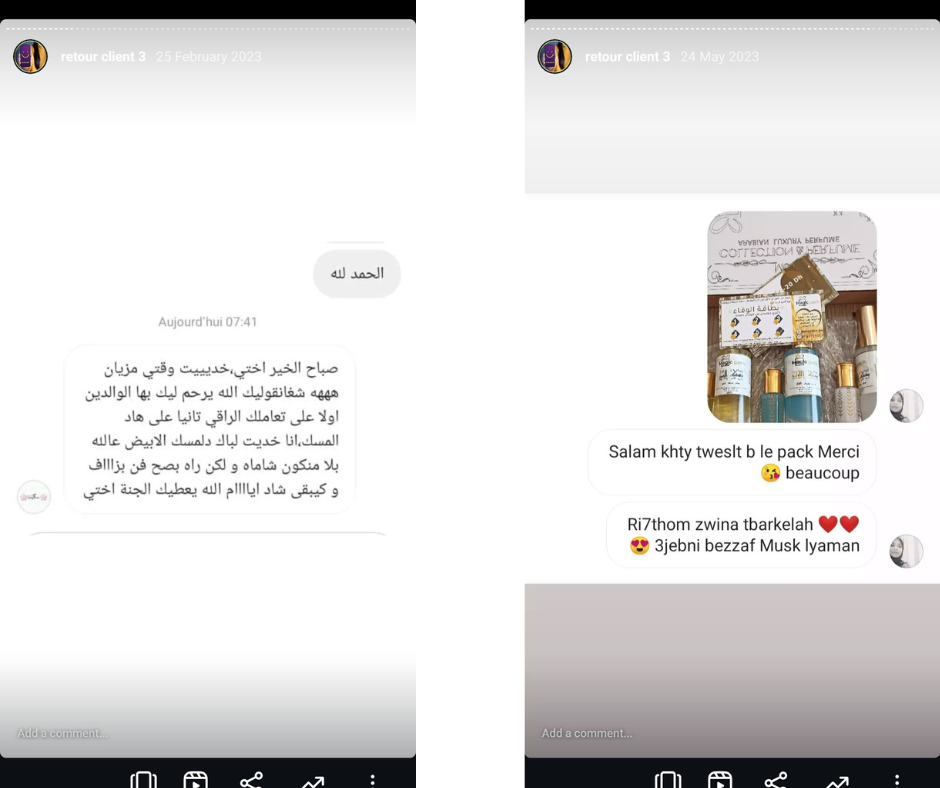Screen dimensions: 940x788
Task: Open the Reels icon under the 25 February story
Action: click(x=195, y=780)
